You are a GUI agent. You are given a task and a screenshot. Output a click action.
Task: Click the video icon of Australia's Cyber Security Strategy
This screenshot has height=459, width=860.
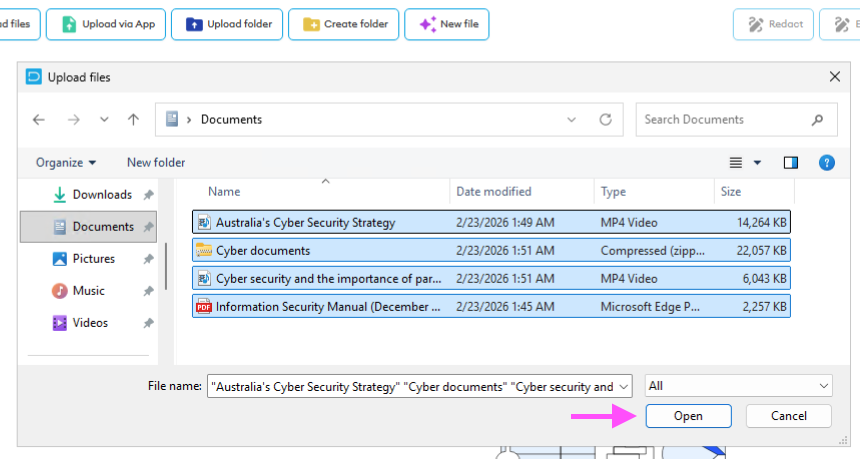pos(204,222)
